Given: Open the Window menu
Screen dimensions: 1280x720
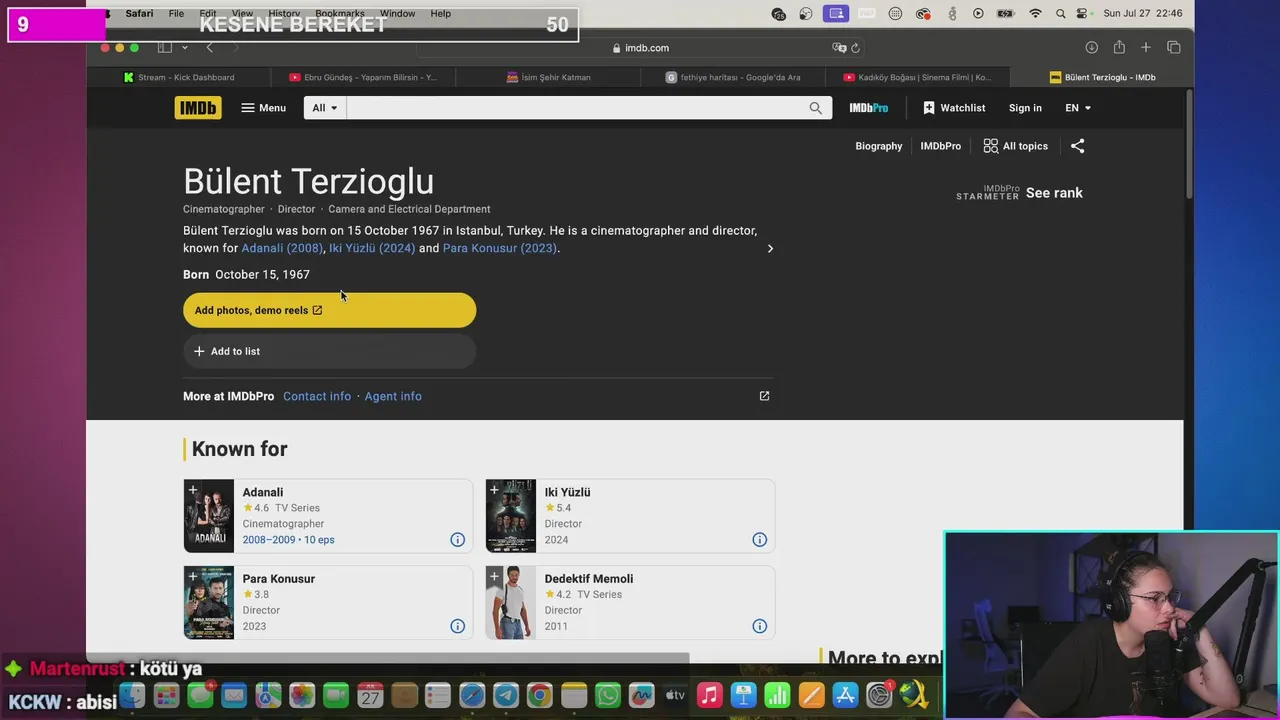Looking at the screenshot, I should [x=397, y=14].
